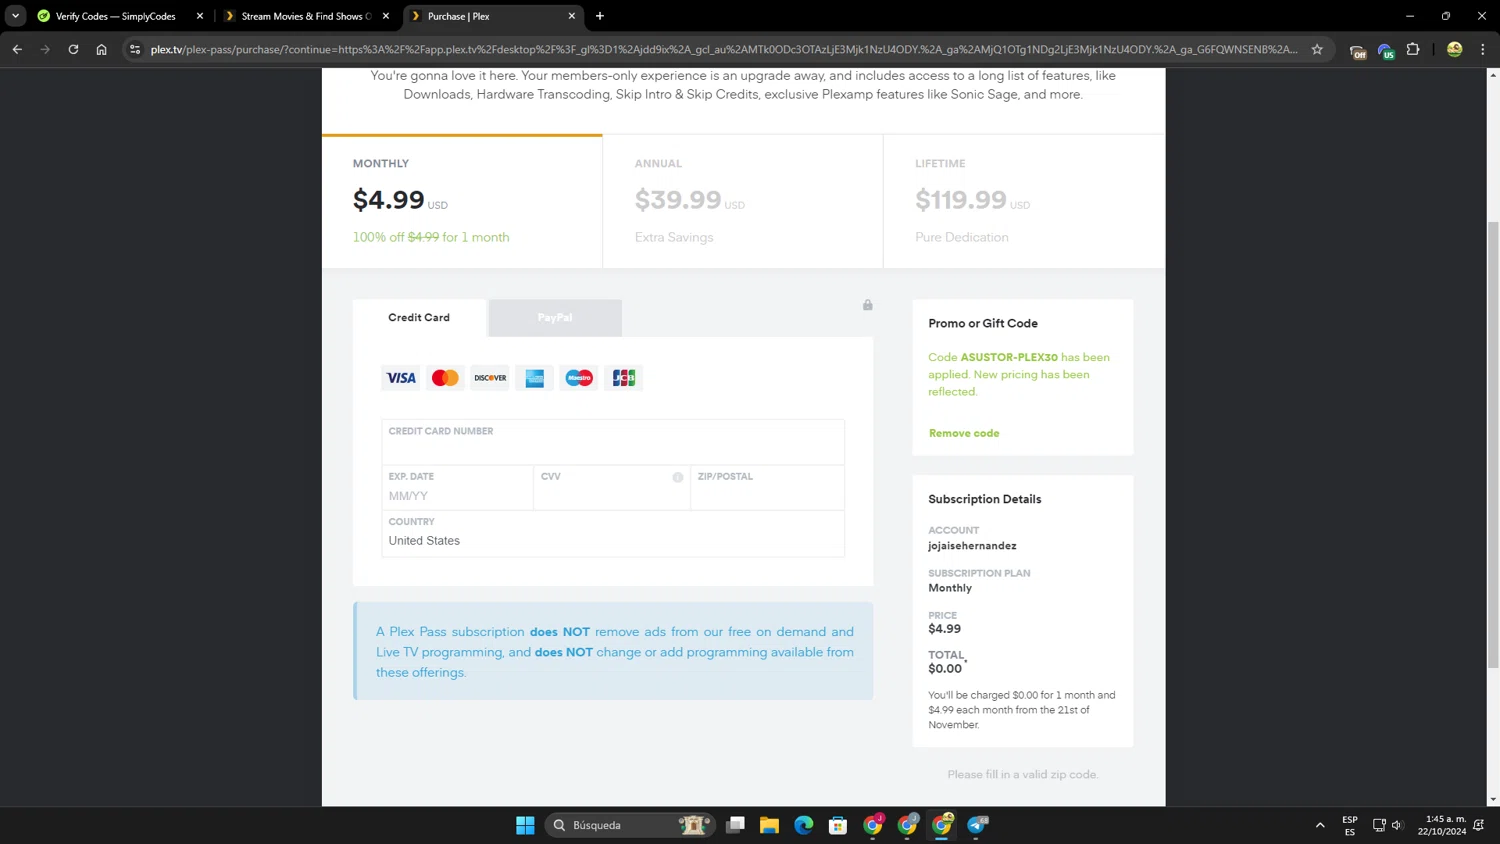Image resolution: width=1500 pixels, height=844 pixels.
Task: Open Task View on taskbar
Action: click(x=735, y=825)
